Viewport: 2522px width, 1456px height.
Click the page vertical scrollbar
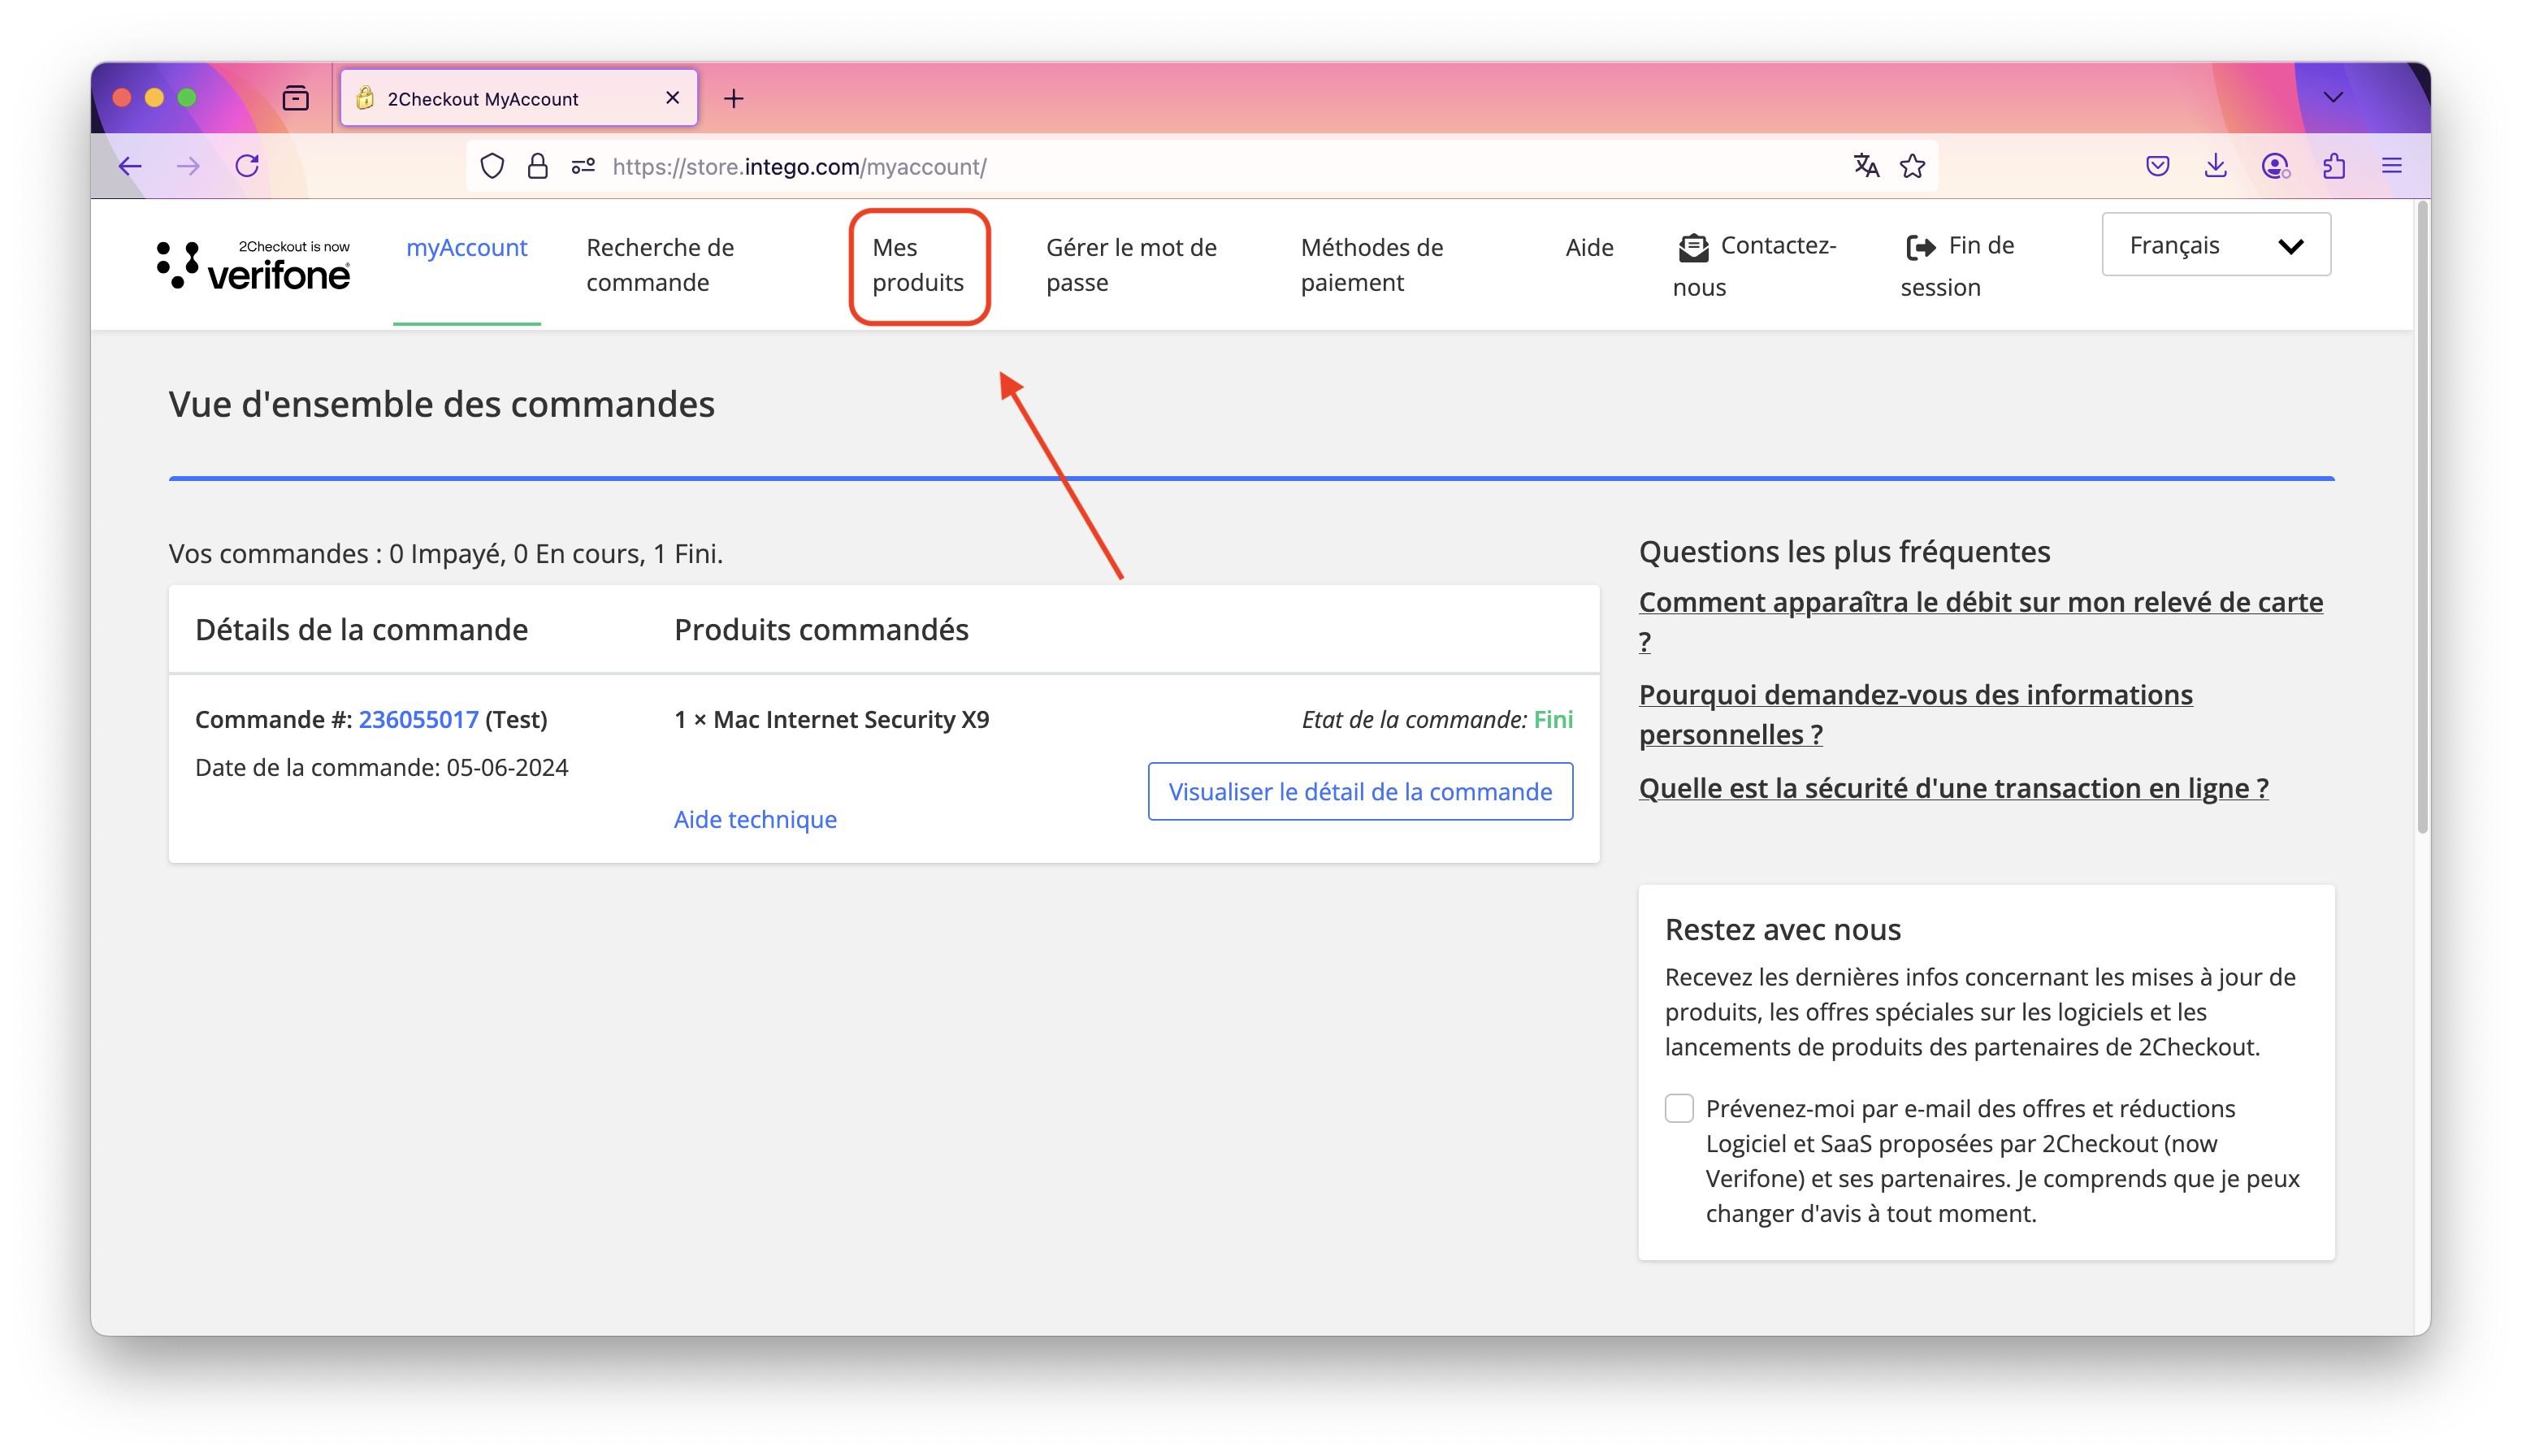[2422, 518]
